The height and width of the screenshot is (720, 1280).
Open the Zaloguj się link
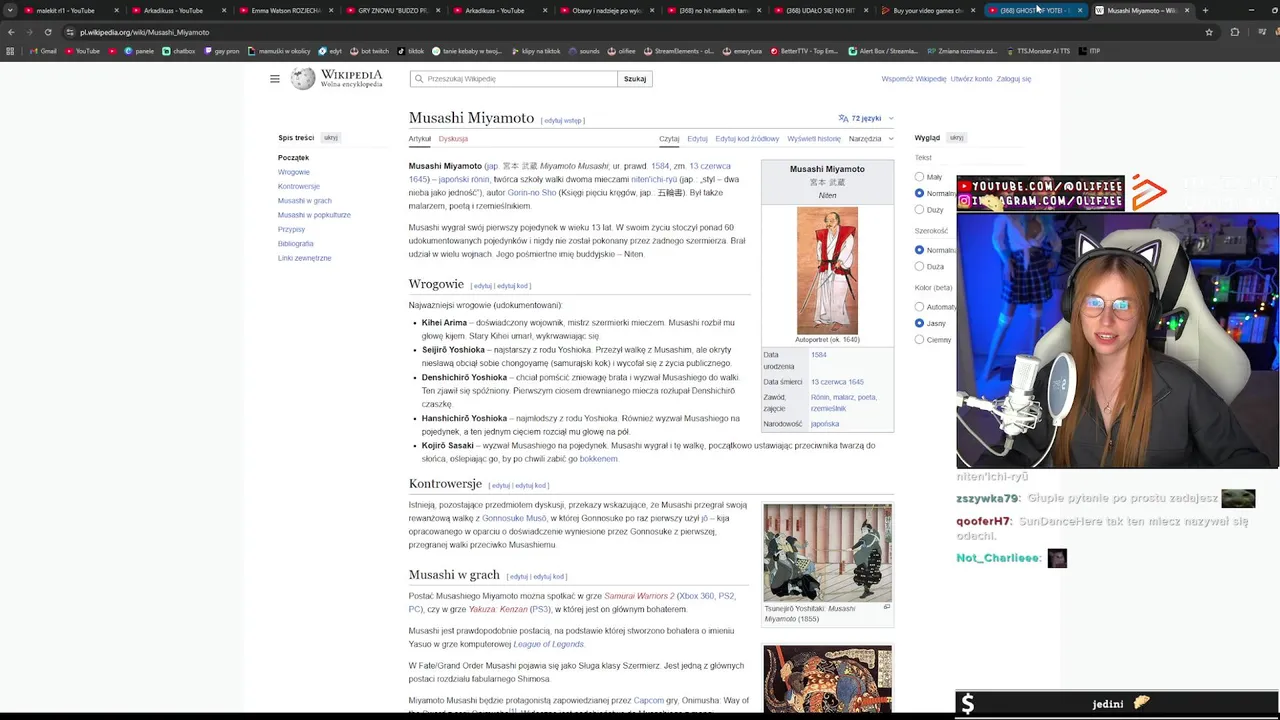[x=1013, y=79]
